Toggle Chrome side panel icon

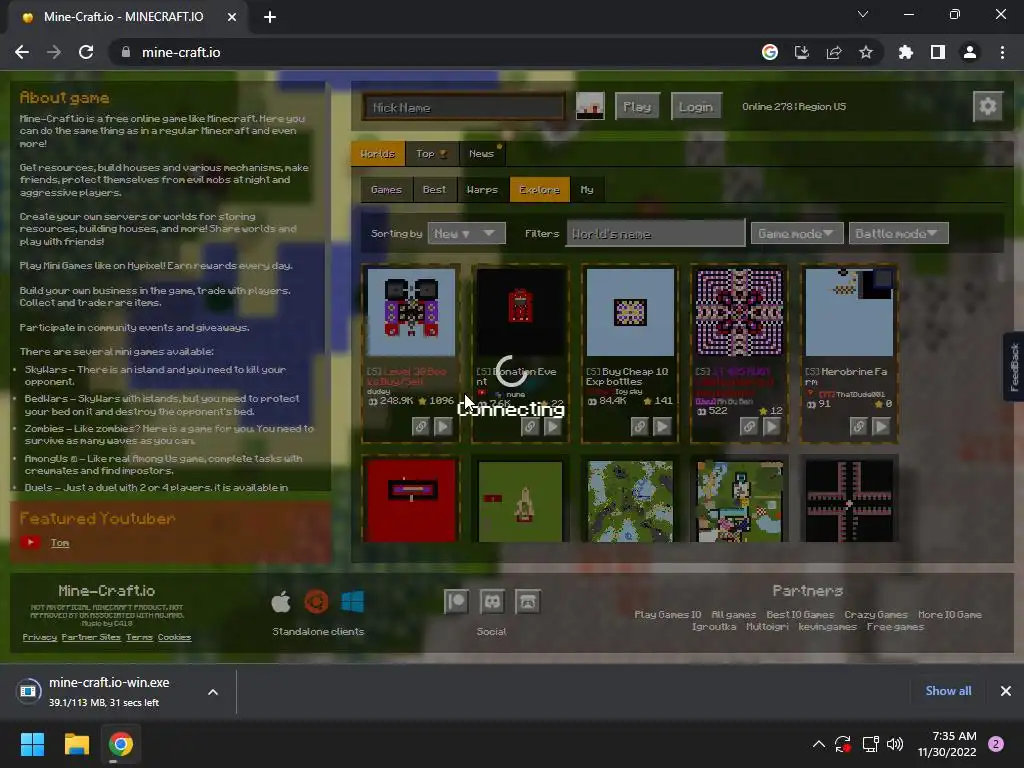pyautogui.click(x=938, y=52)
